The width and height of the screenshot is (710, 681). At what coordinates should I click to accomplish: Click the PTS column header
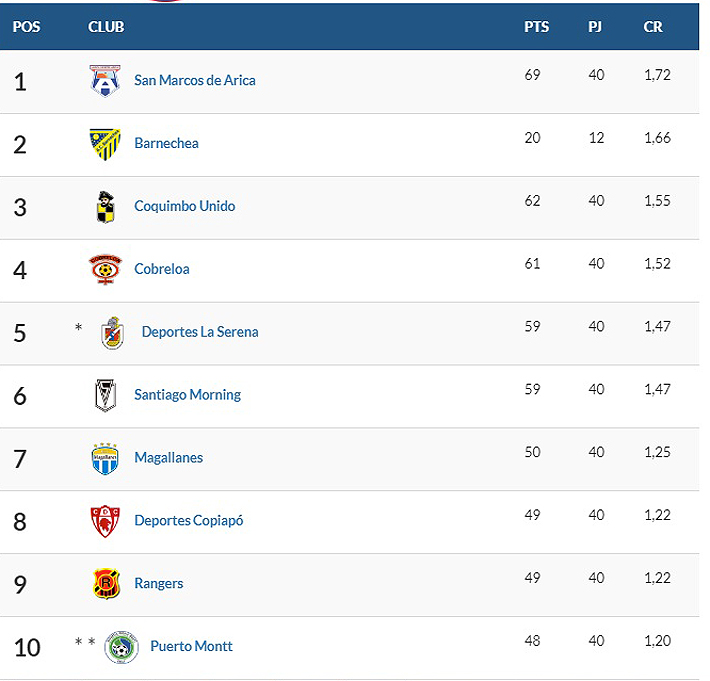pyautogui.click(x=537, y=27)
